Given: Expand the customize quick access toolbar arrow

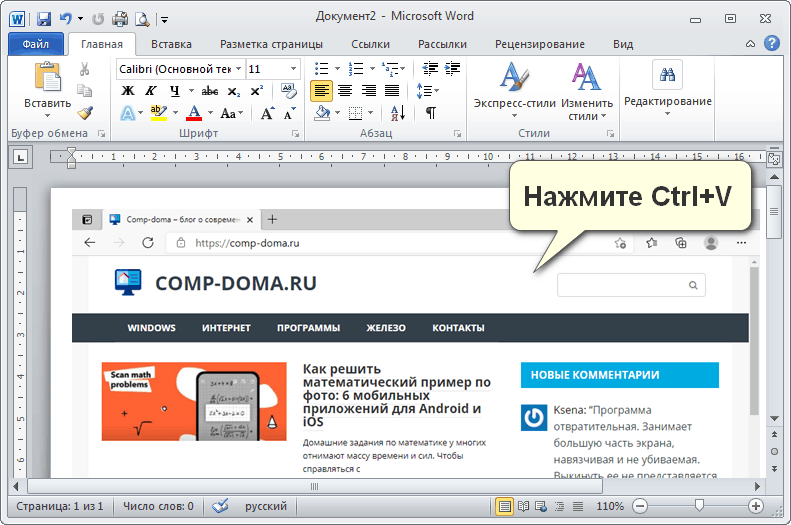Looking at the screenshot, I should pyautogui.click(x=164, y=20).
